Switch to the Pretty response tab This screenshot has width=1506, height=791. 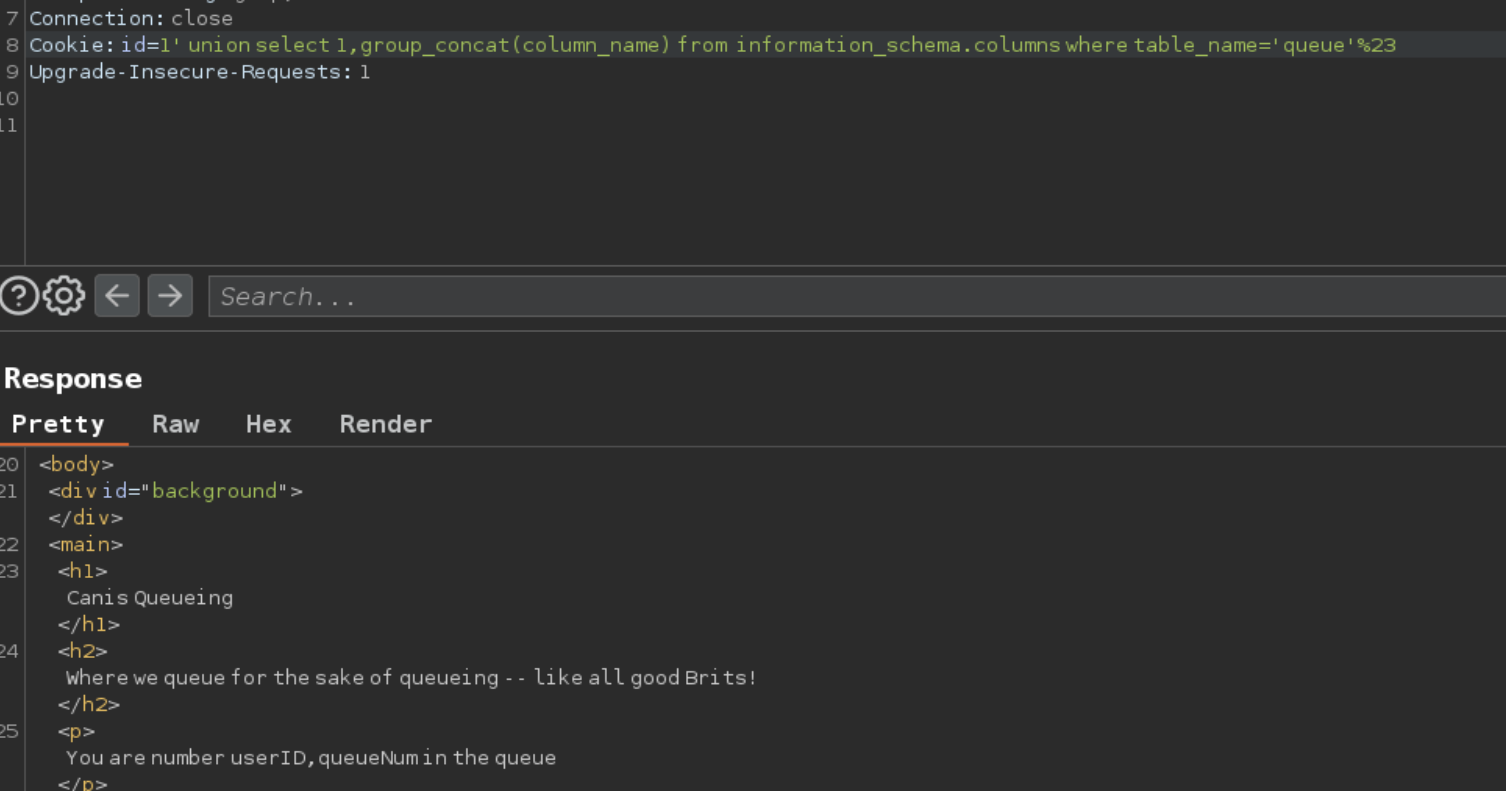(x=58, y=424)
